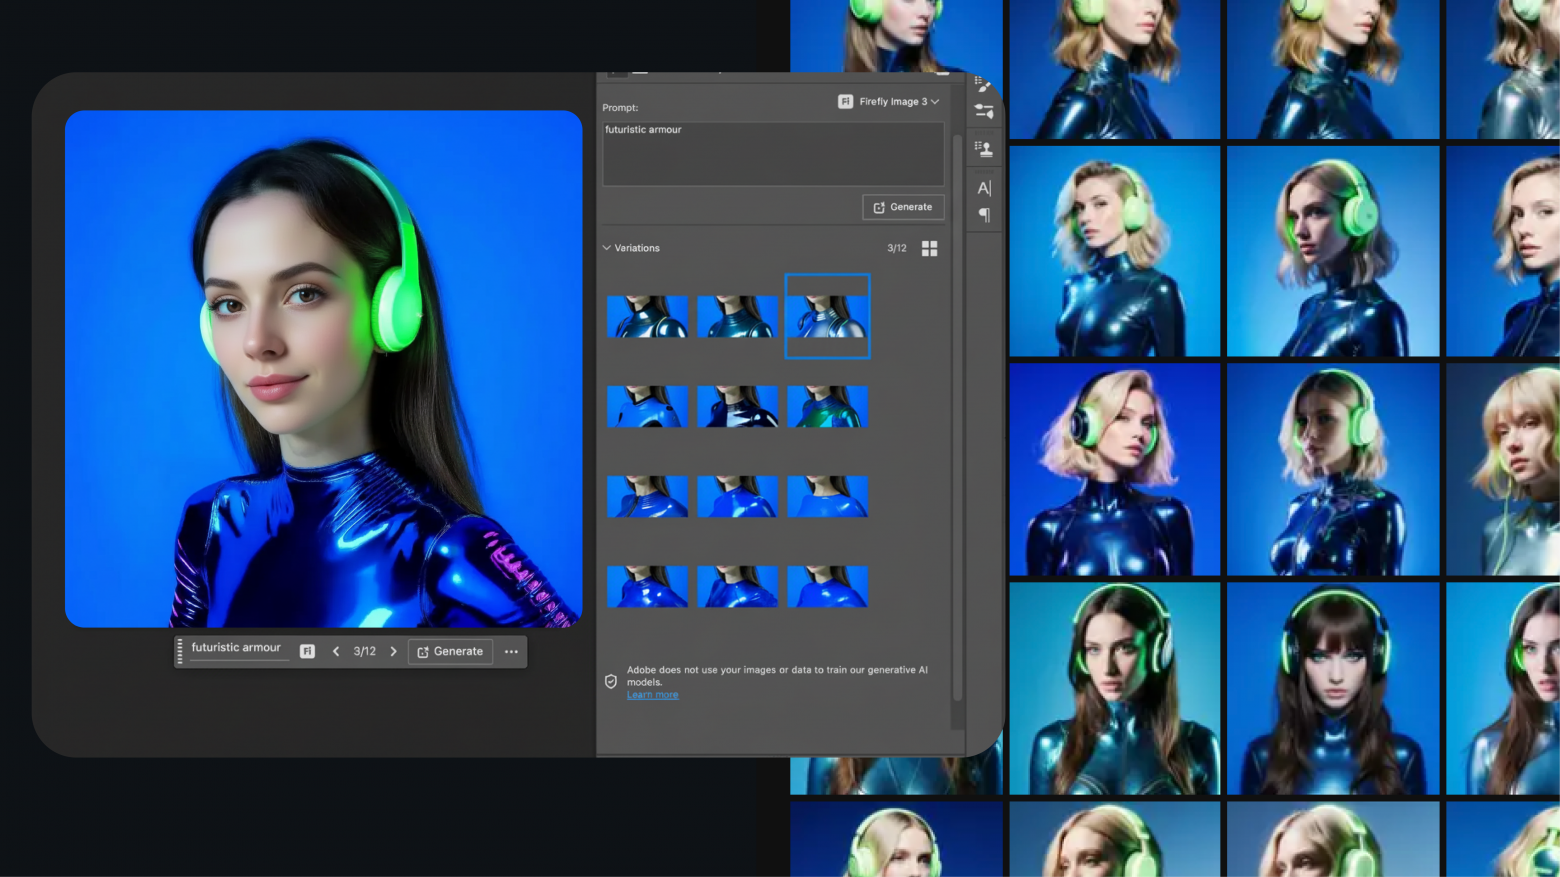The width and height of the screenshot is (1560, 877).
Task: Select the green-tinted variation in the second row
Action: point(827,406)
